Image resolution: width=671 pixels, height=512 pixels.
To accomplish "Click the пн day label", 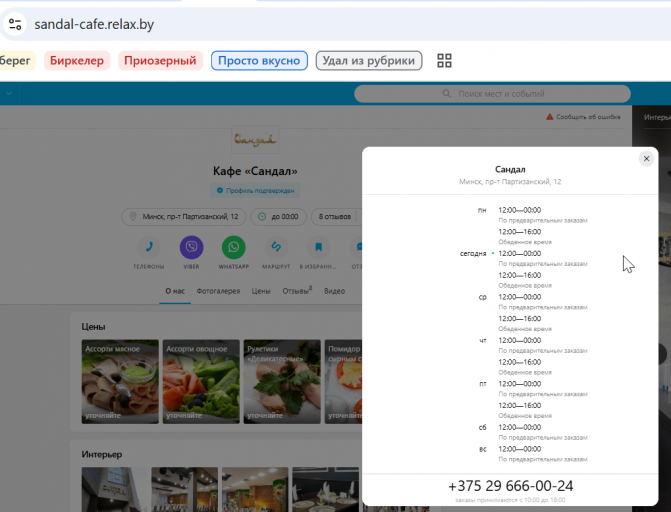I will (x=482, y=210).
